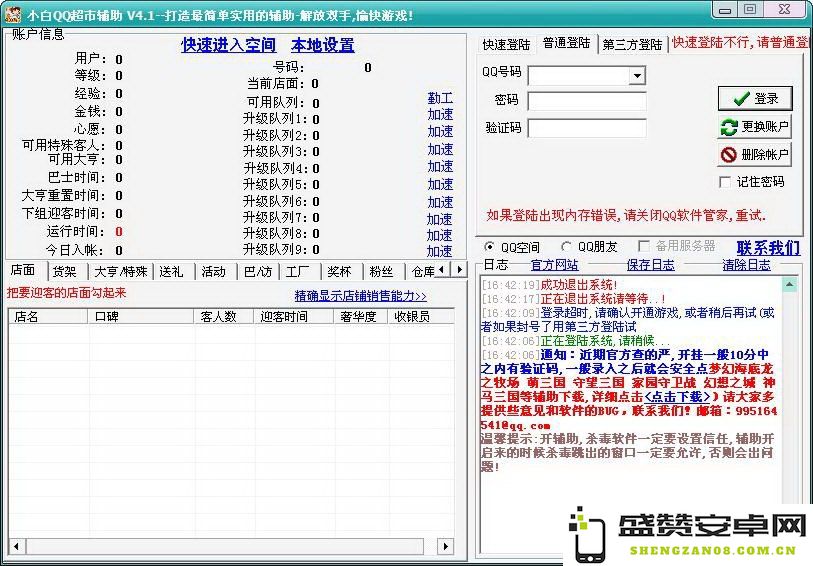Viewport: 813px width, 566px height.
Task: Sort by the 店名 column header
Action: point(48,316)
